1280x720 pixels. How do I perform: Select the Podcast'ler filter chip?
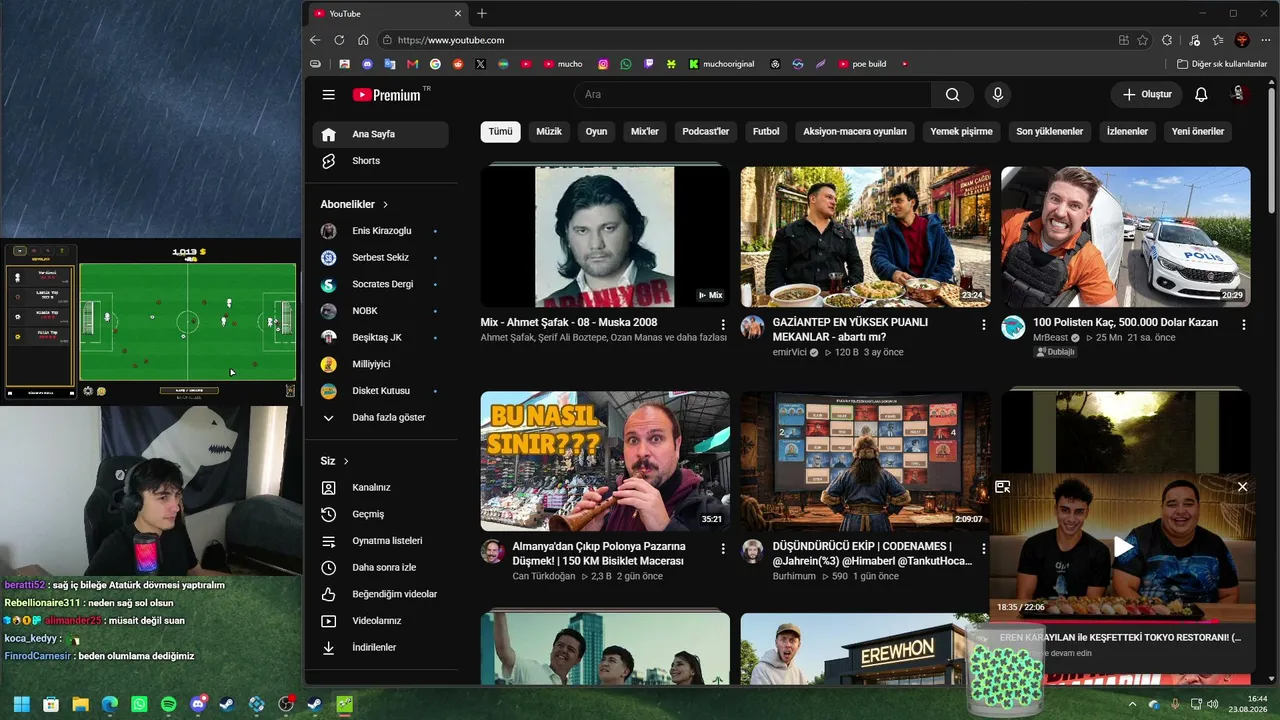(706, 132)
